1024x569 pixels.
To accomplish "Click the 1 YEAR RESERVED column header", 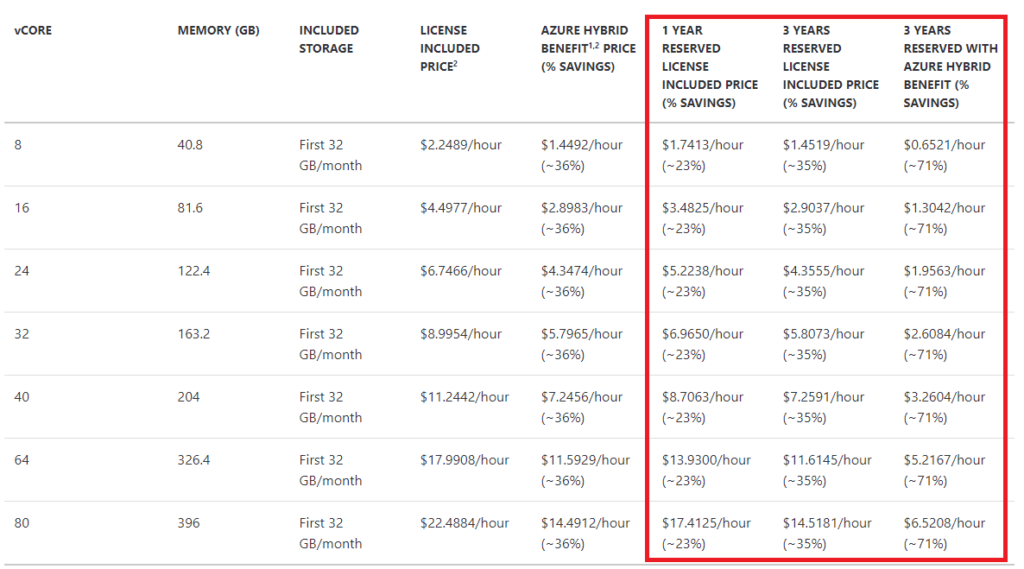I will [x=709, y=66].
